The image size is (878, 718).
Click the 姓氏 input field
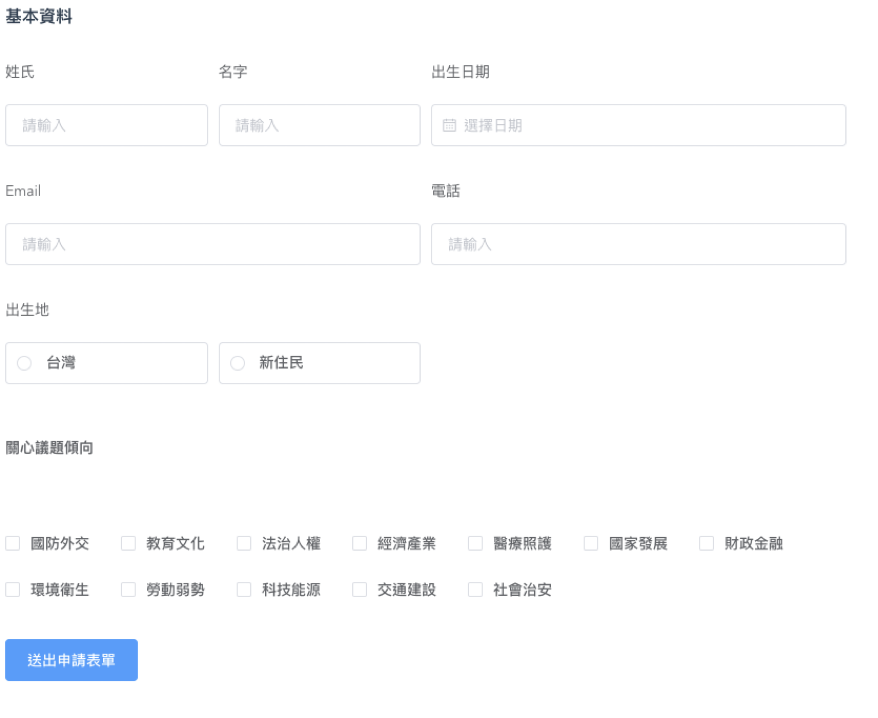106,125
